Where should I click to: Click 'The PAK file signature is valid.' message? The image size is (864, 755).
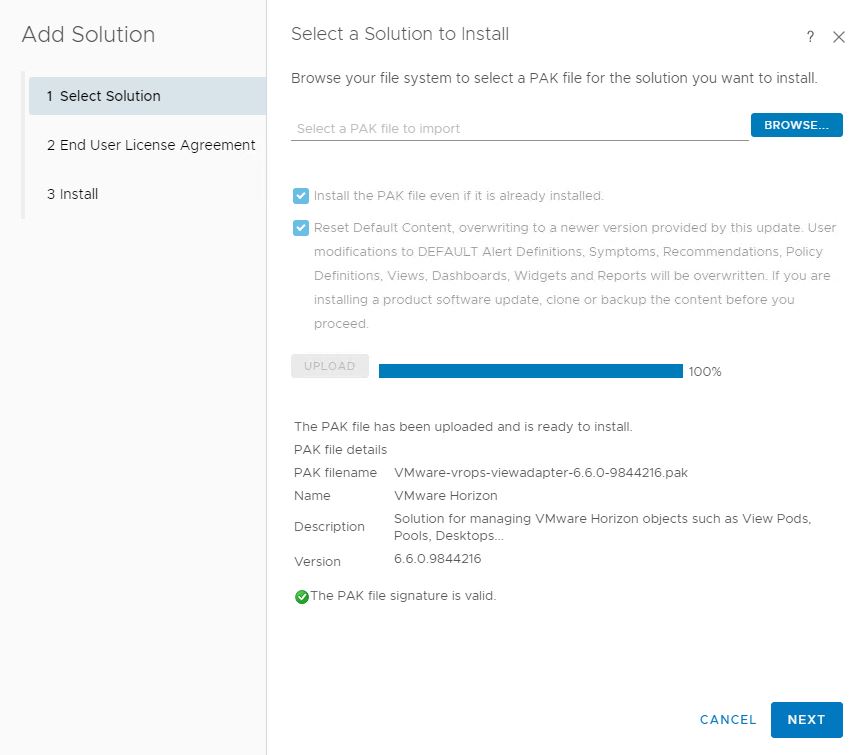[x=403, y=596]
